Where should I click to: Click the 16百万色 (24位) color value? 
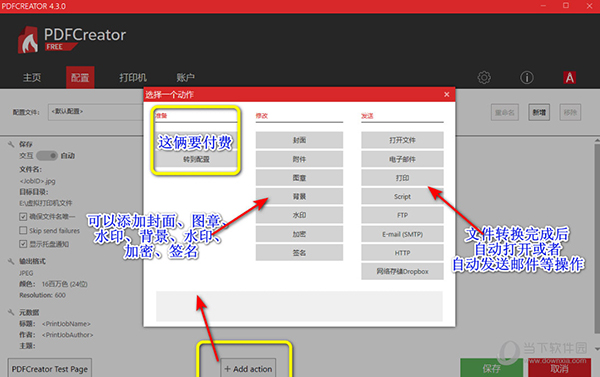click(x=65, y=284)
